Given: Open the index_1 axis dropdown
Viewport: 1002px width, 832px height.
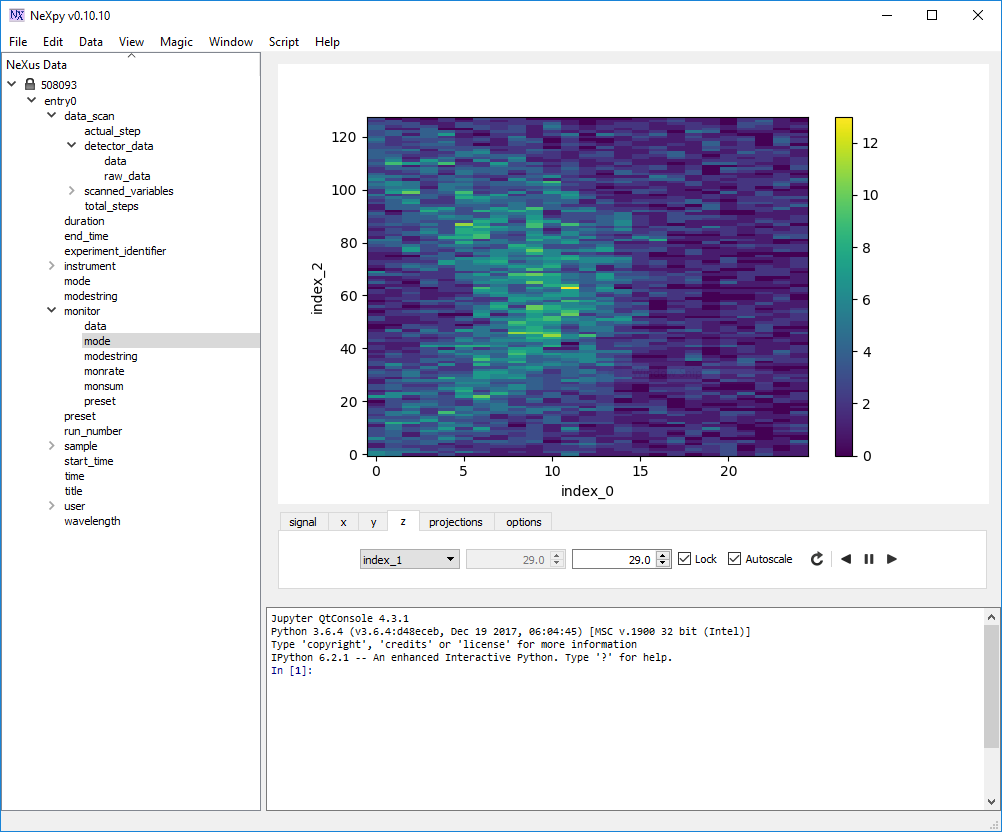Looking at the screenshot, I should (409, 560).
